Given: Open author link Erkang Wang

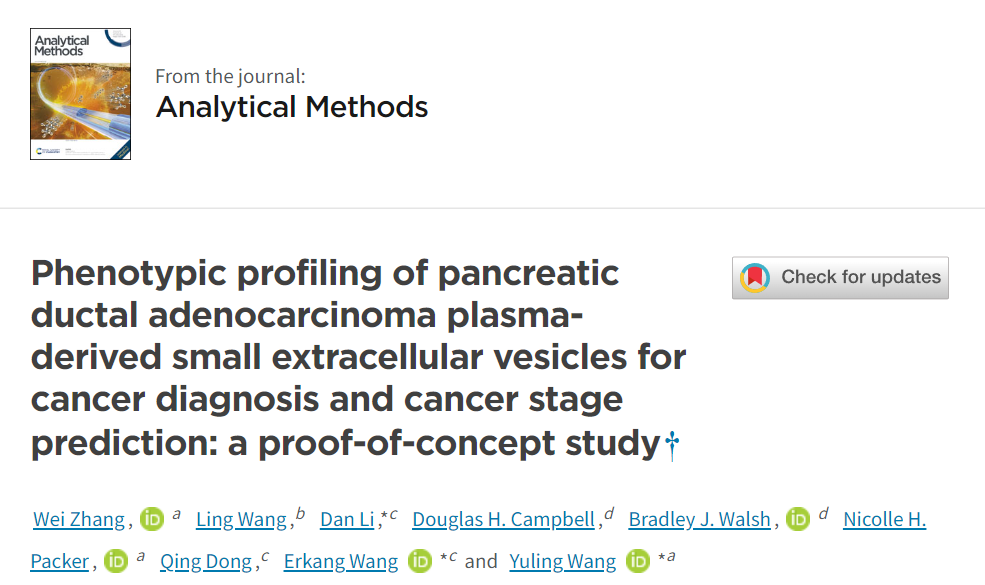Looking at the screenshot, I should coord(340,561).
